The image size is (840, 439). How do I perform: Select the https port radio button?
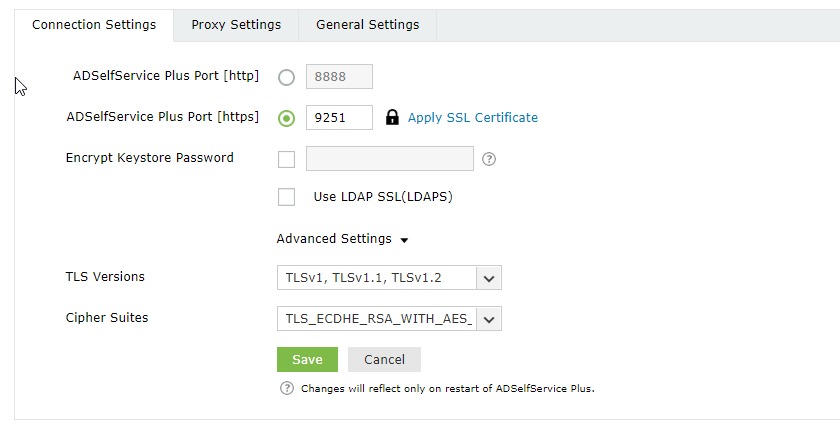[x=287, y=118]
